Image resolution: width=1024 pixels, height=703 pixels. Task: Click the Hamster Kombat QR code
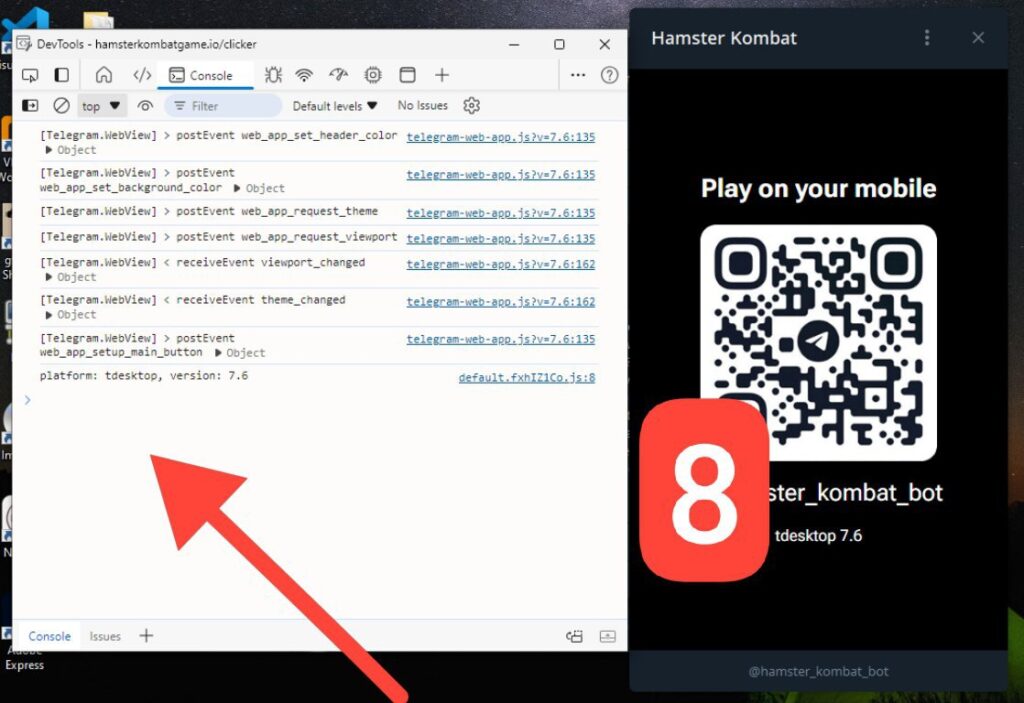point(818,343)
